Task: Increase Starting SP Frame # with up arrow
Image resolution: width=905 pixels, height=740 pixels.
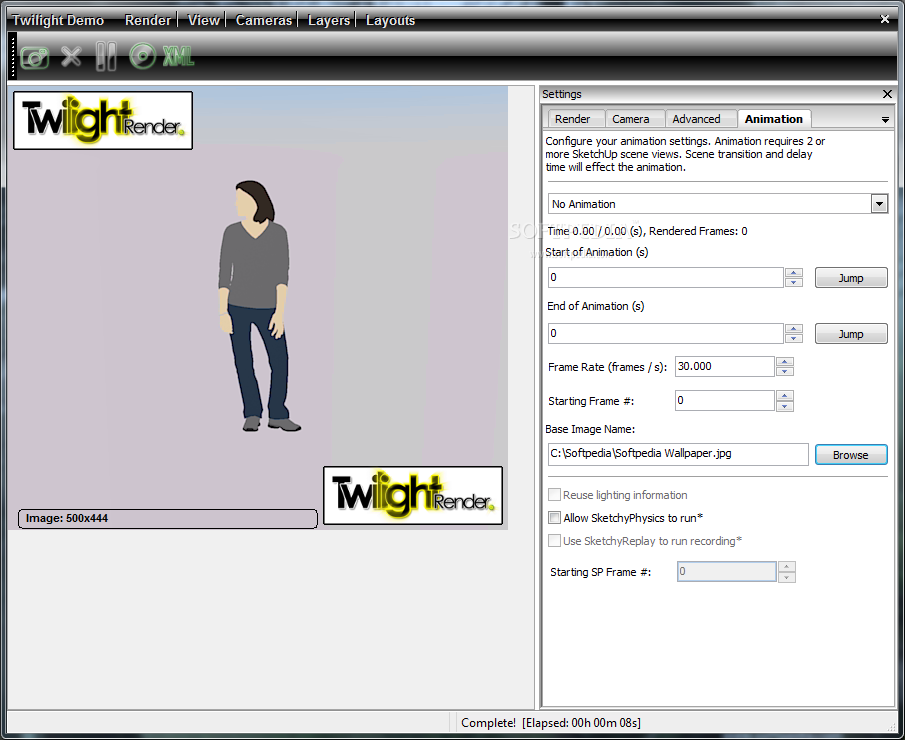Action: [x=787, y=567]
